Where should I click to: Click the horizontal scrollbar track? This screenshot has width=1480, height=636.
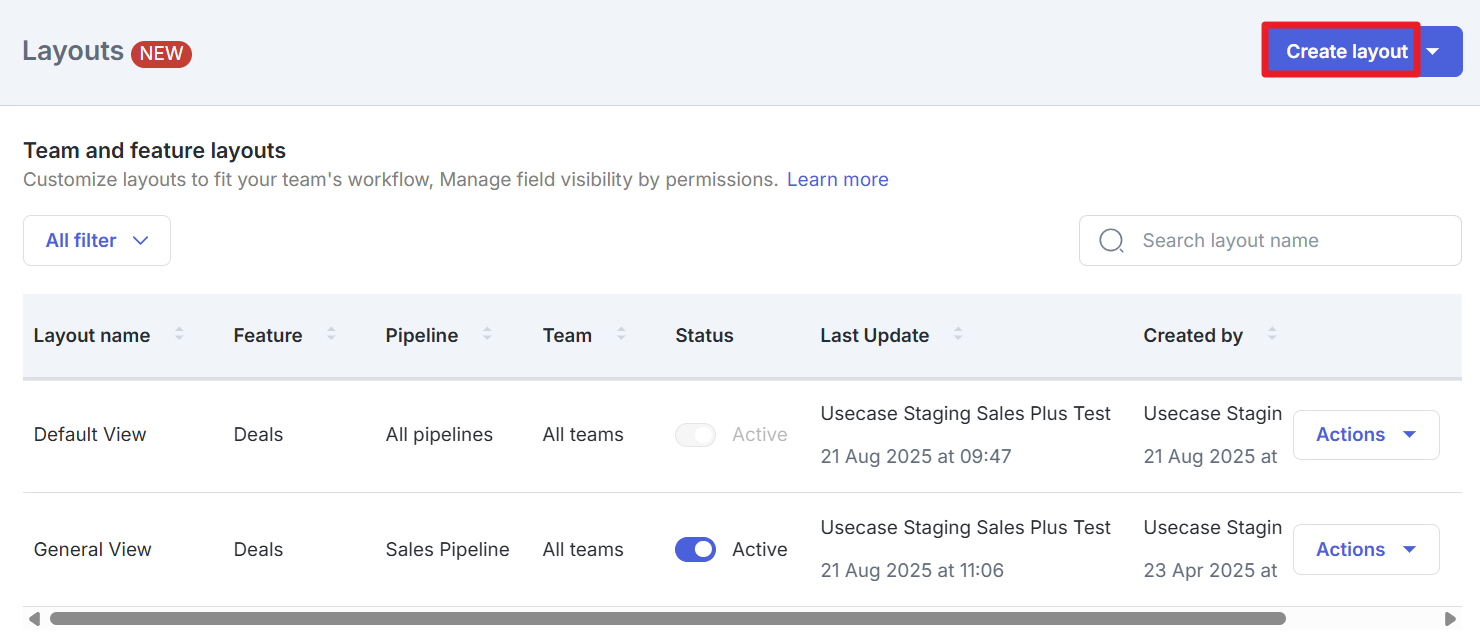click(660, 618)
